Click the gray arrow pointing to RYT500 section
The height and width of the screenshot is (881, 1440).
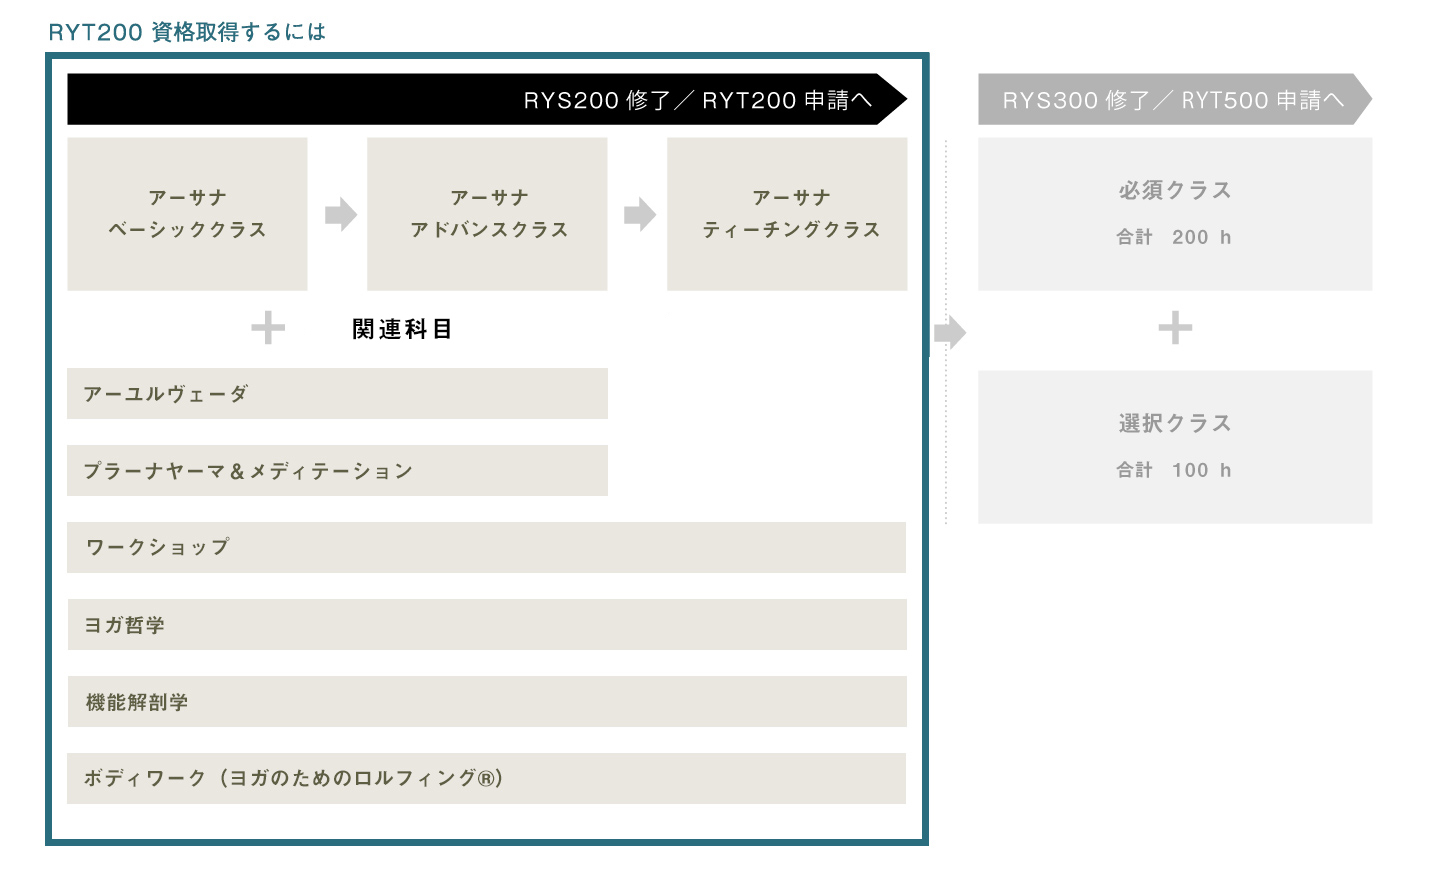coord(951,332)
